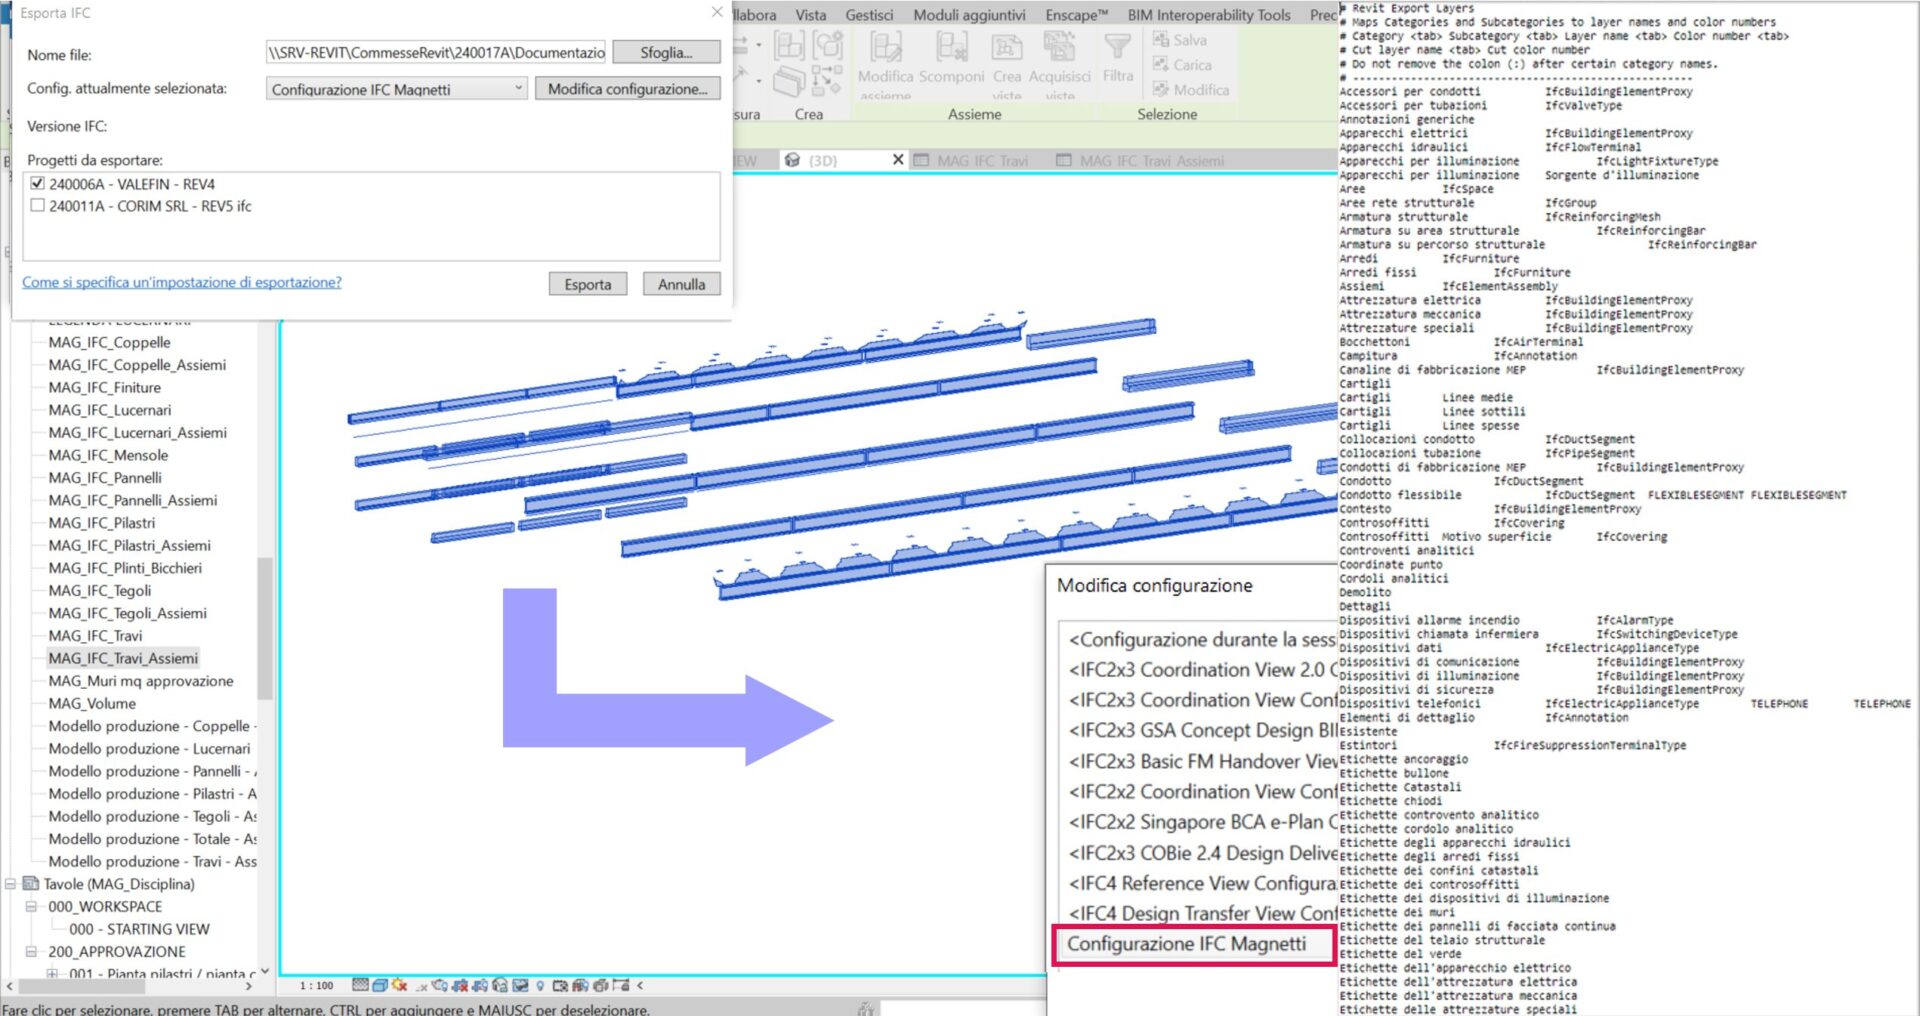Select the Modifica assieme tool
Image resolution: width=1920 pixels, height=1016 pixels.
coord(884,65)
